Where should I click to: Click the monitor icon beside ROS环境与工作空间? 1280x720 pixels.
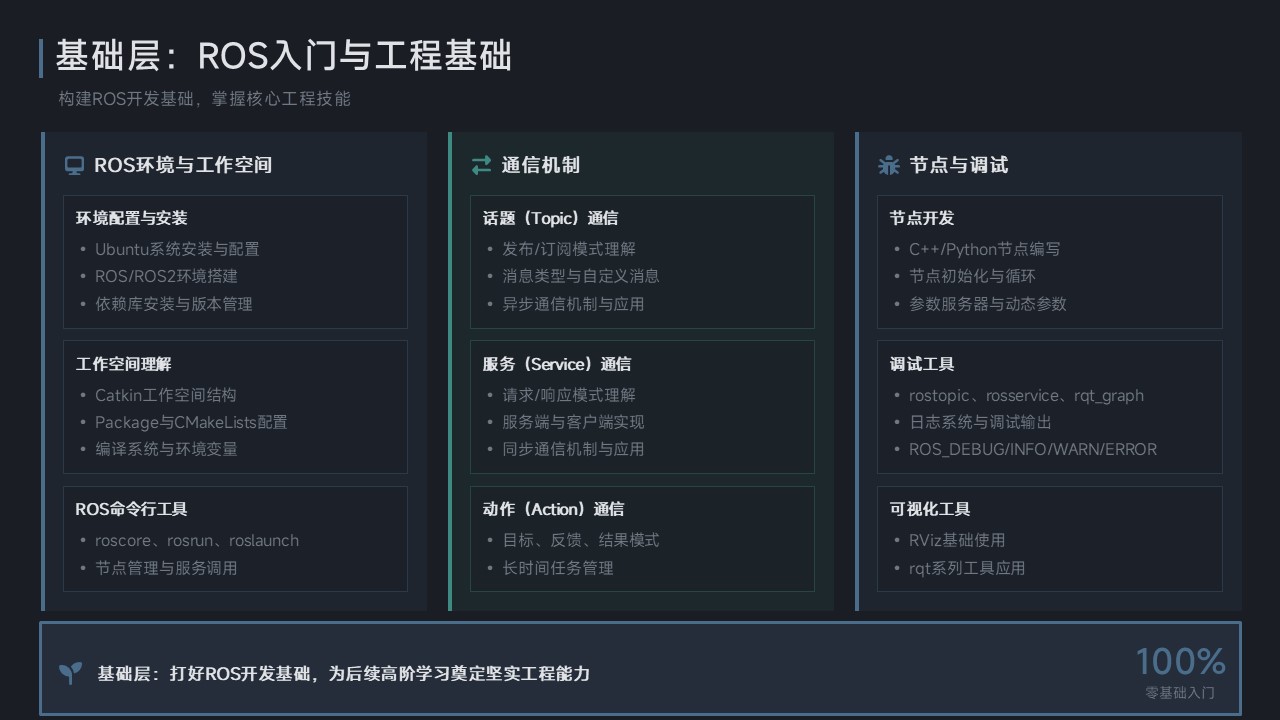(74, 166)
